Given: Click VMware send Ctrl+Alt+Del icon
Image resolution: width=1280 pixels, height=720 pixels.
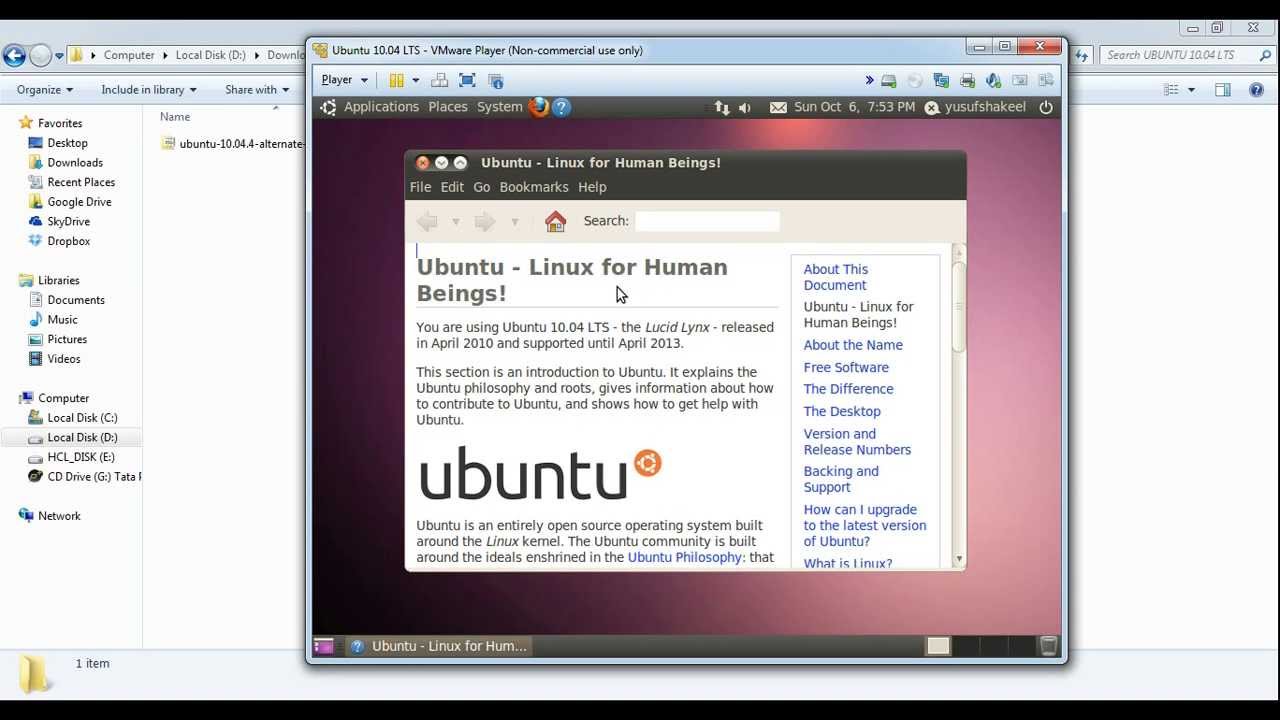Looking at the screenshot, I should click(439, 80).
